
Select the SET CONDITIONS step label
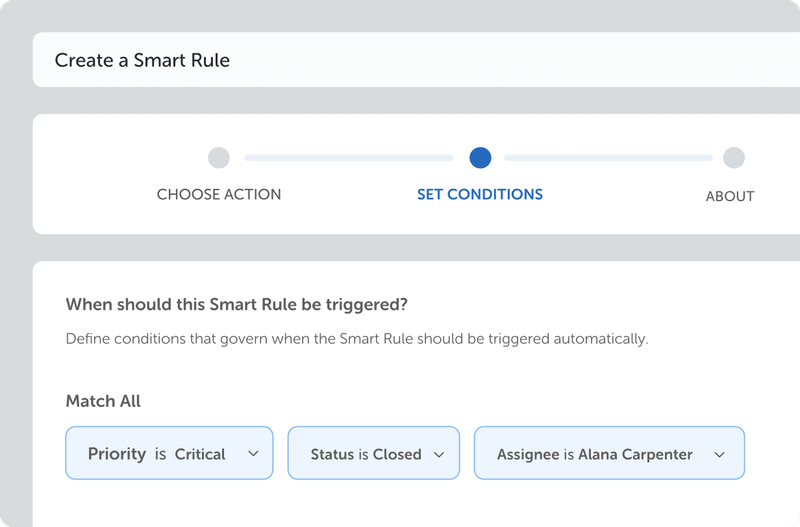pyautogui.click(x=480, y=194)
